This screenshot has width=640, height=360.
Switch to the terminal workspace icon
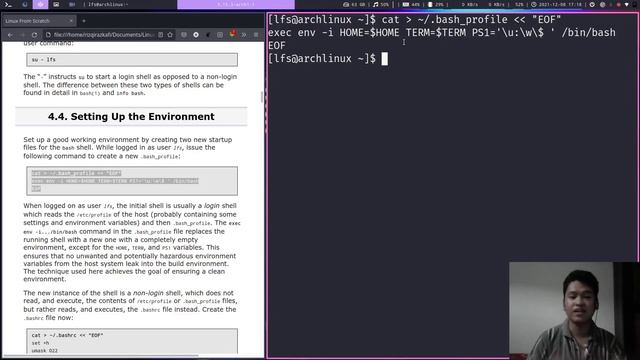coord(8,4)
